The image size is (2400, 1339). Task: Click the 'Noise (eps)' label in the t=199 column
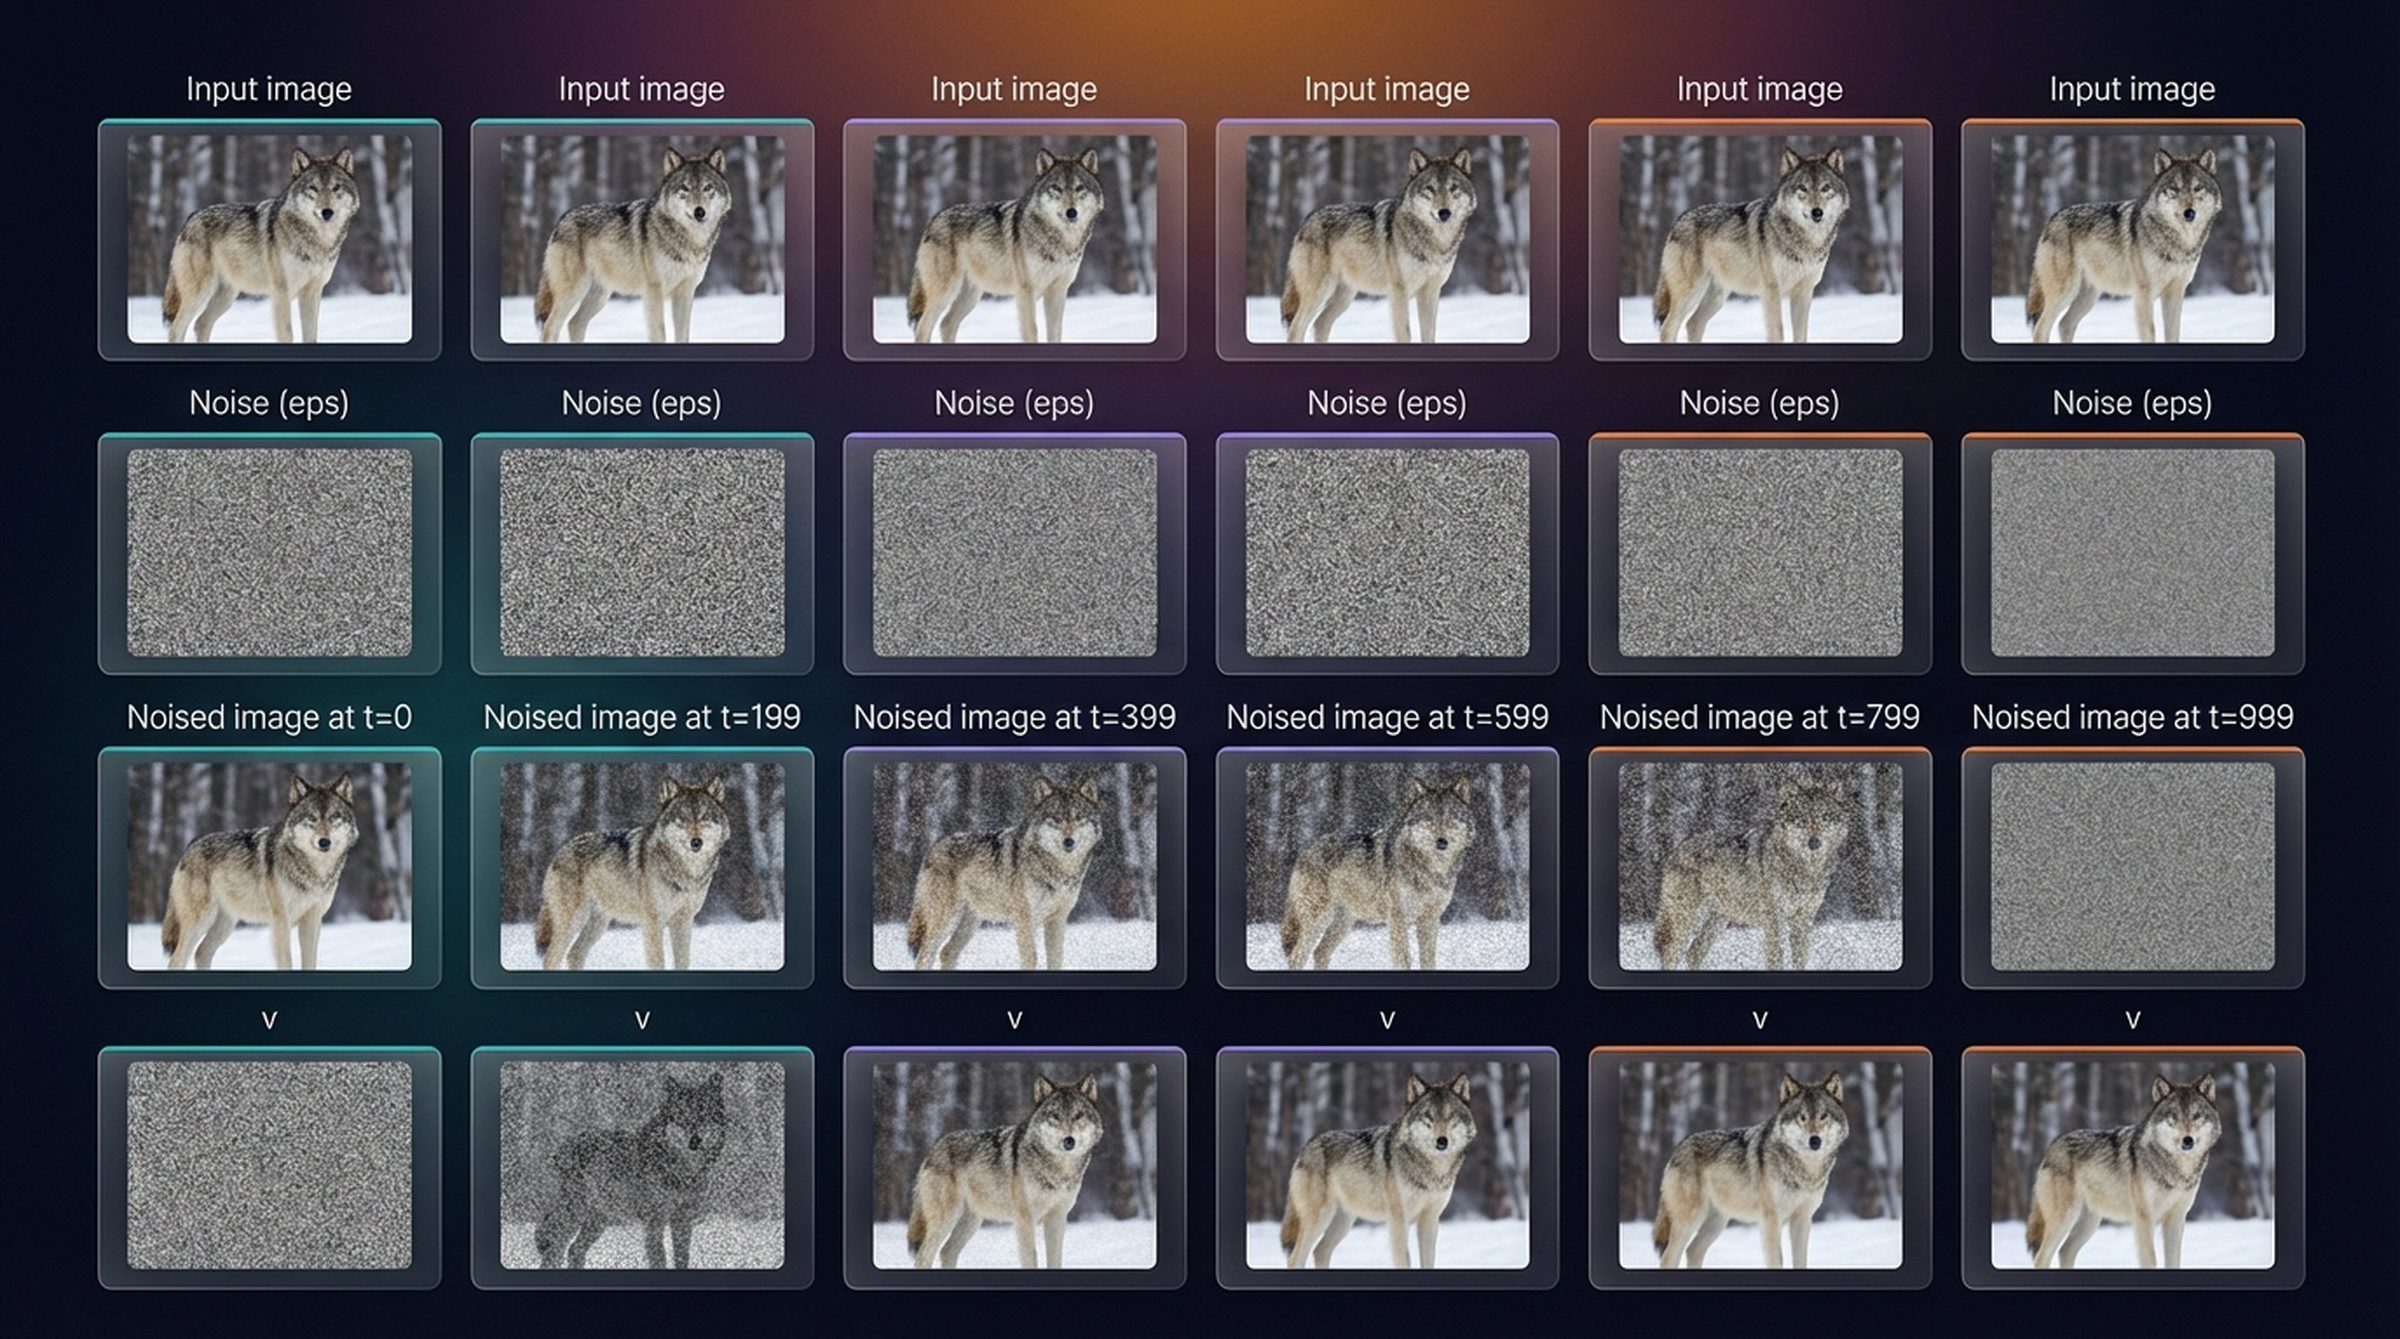(x=642, y=404)
